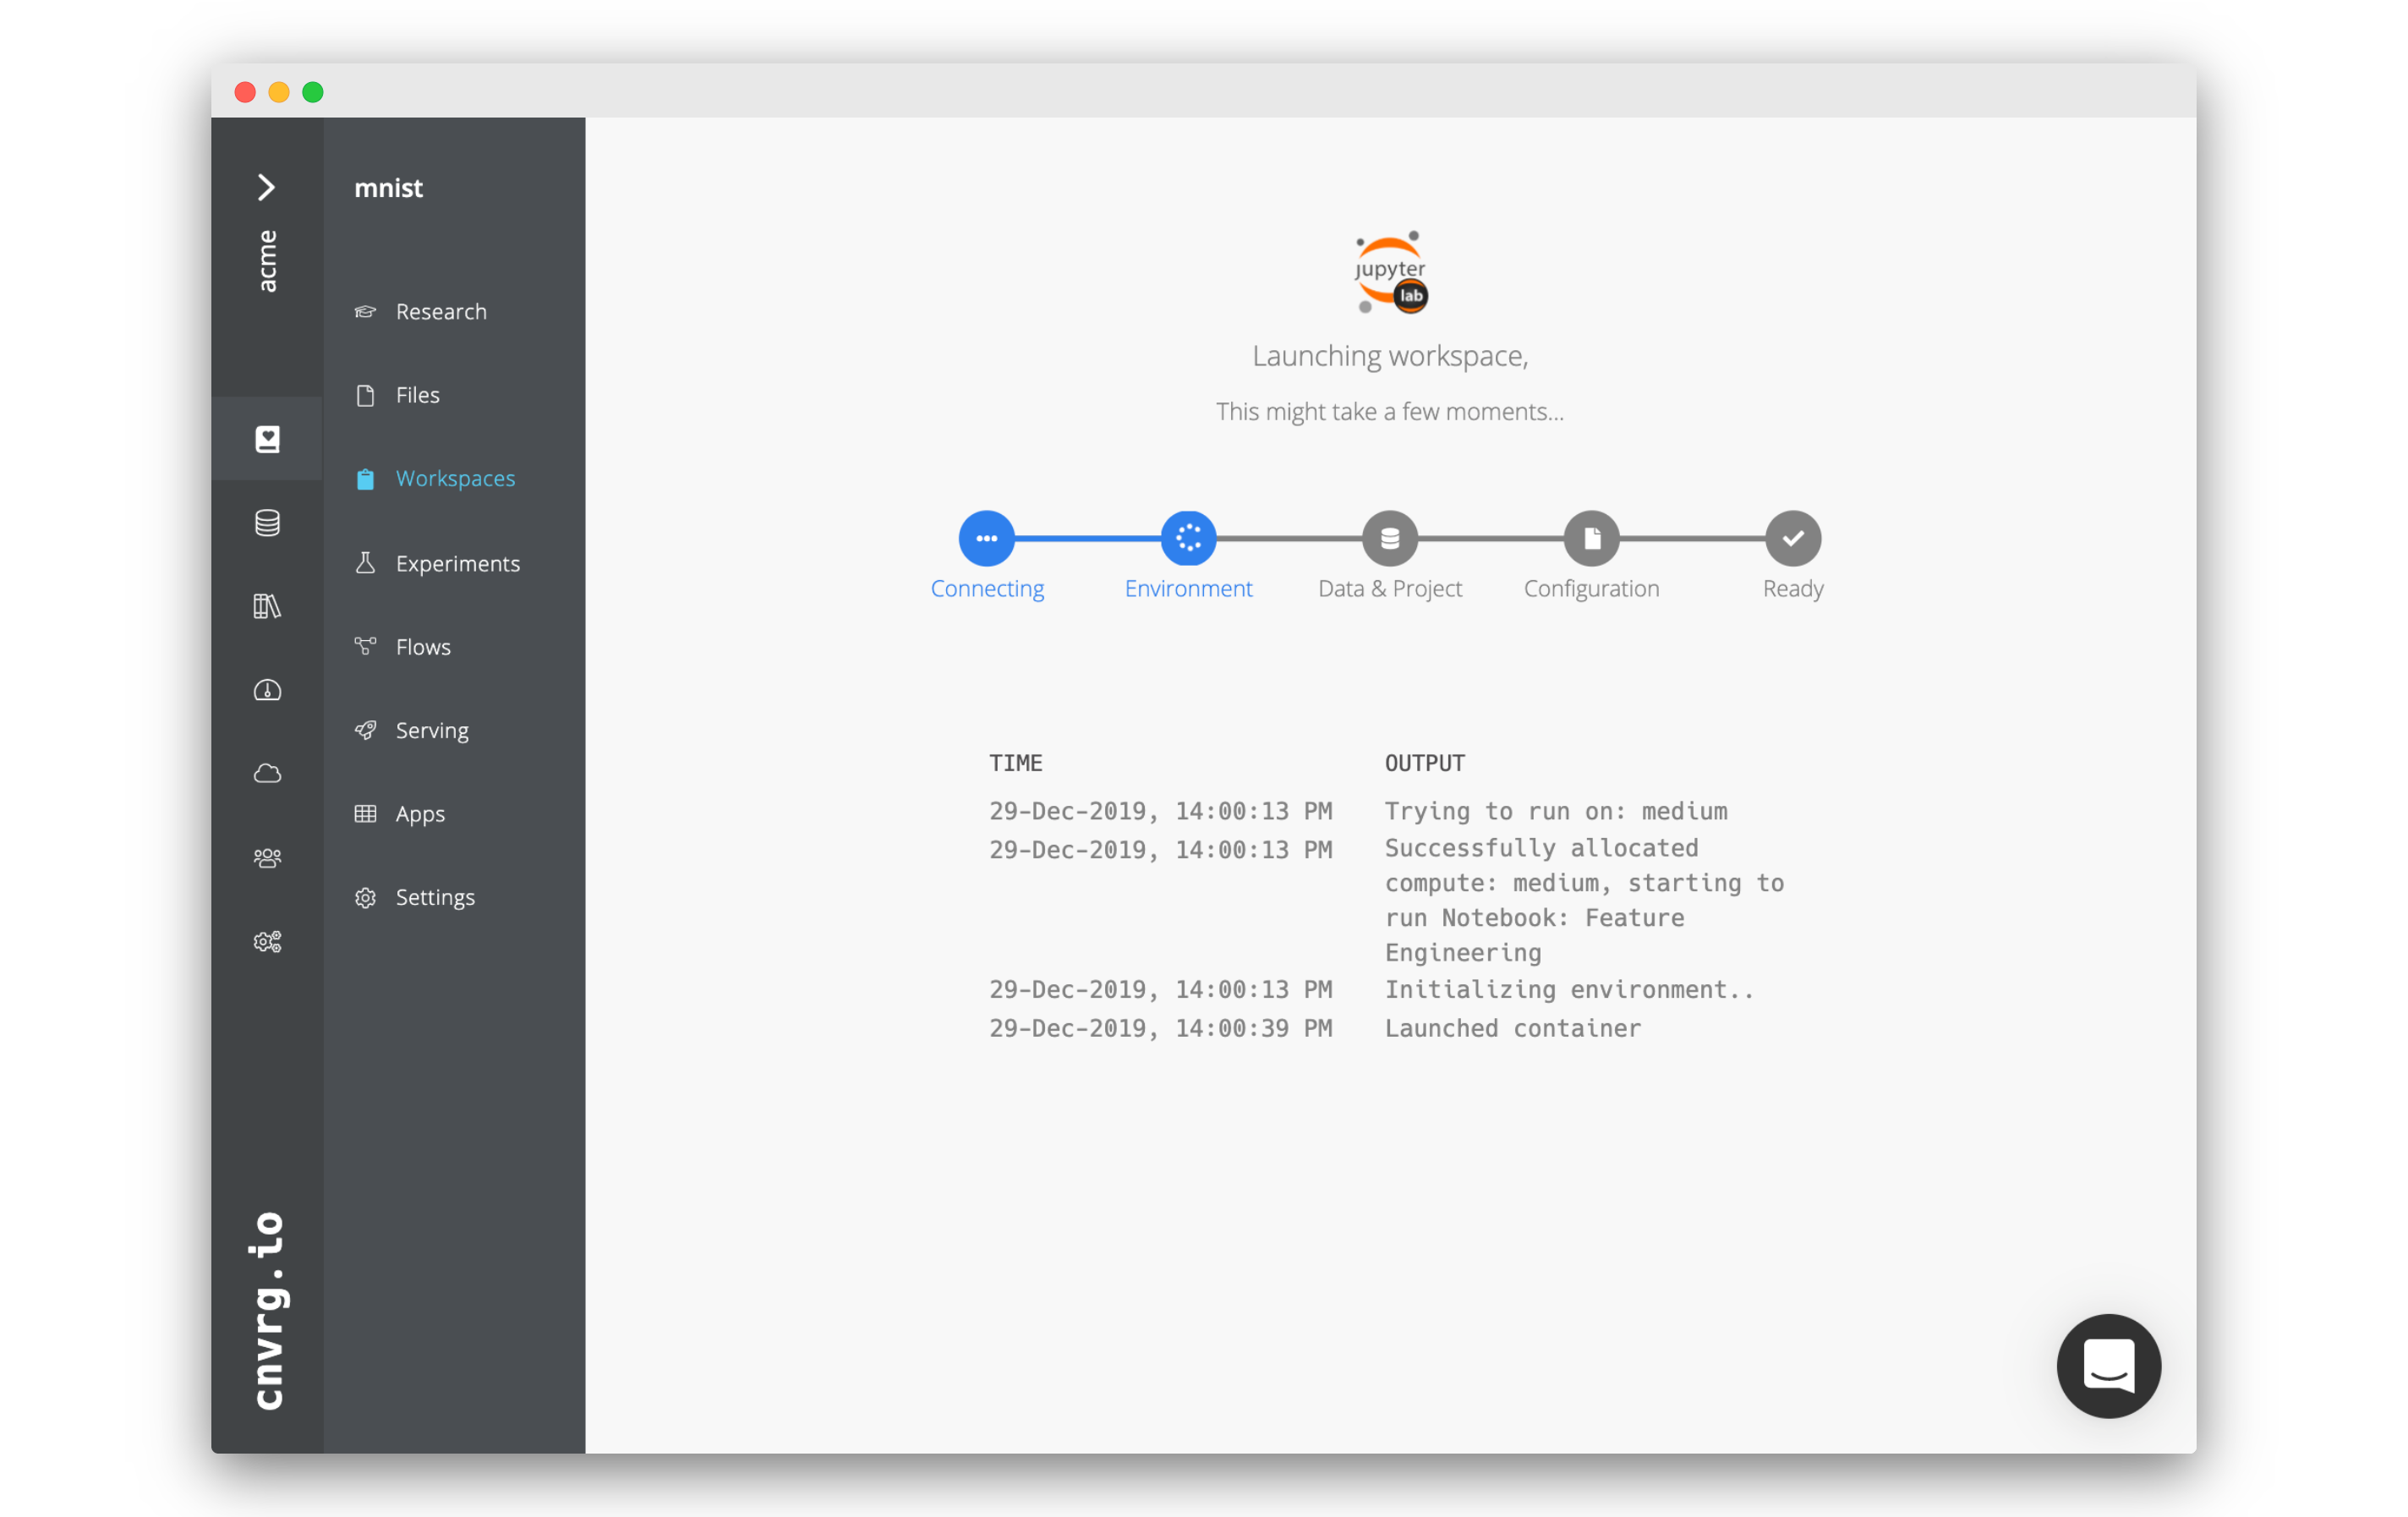
Task: Select the Configuration step indicator
Action: (x=1590, y=537)
